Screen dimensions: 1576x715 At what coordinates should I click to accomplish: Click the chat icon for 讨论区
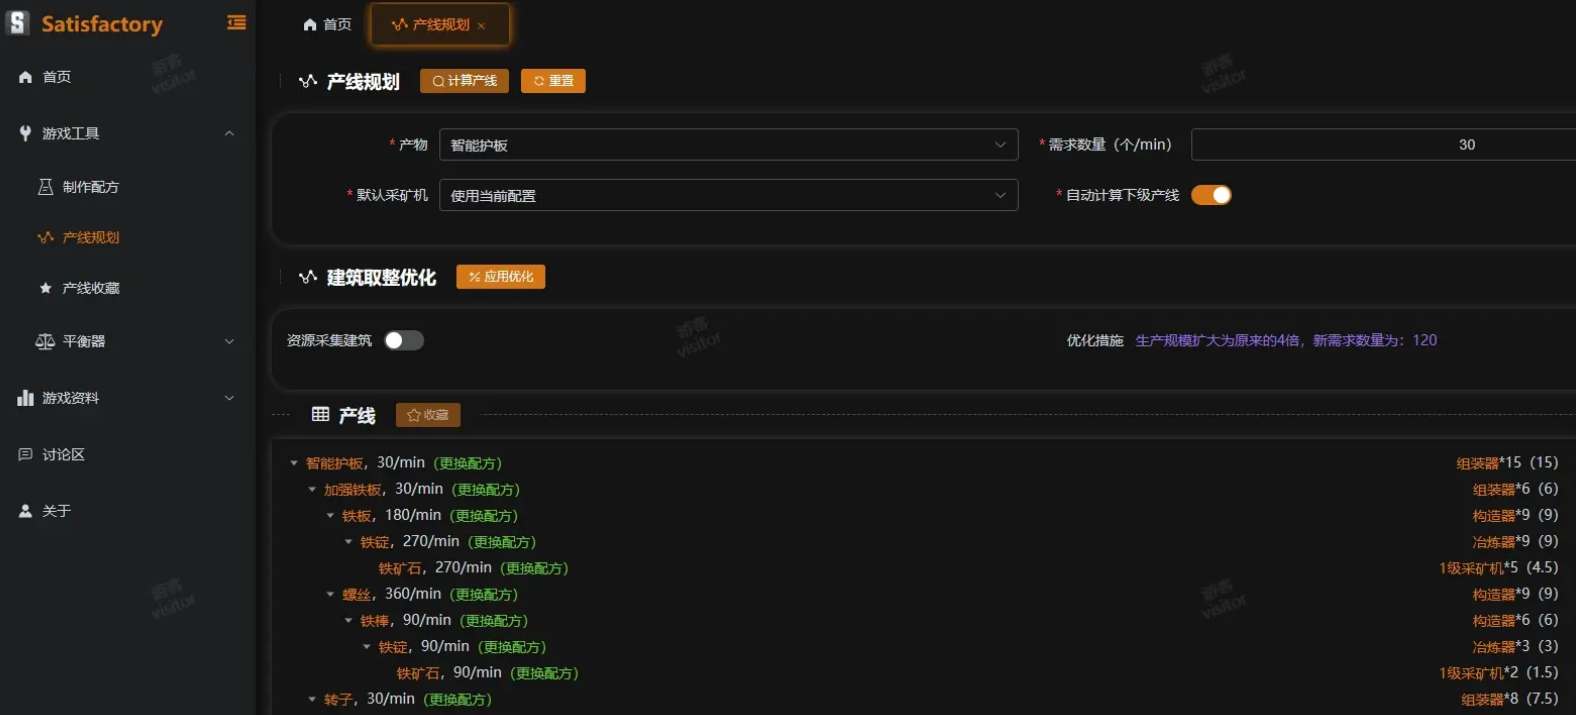[25, 455]
